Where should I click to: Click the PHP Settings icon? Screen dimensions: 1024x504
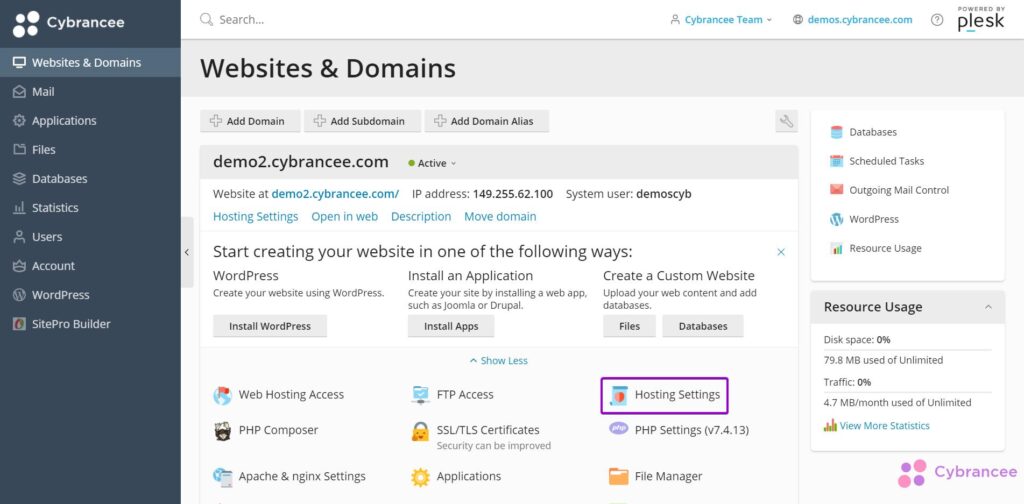[618, 428]
